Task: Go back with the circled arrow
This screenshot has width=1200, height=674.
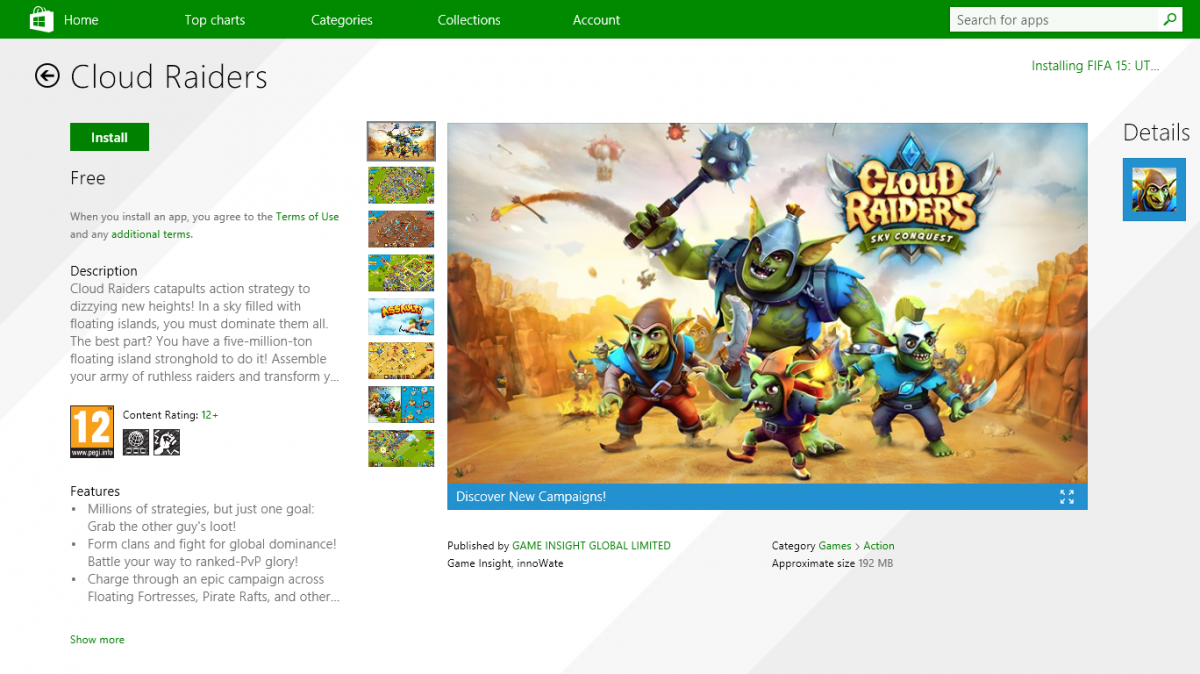Action: [x=47, y=76]
